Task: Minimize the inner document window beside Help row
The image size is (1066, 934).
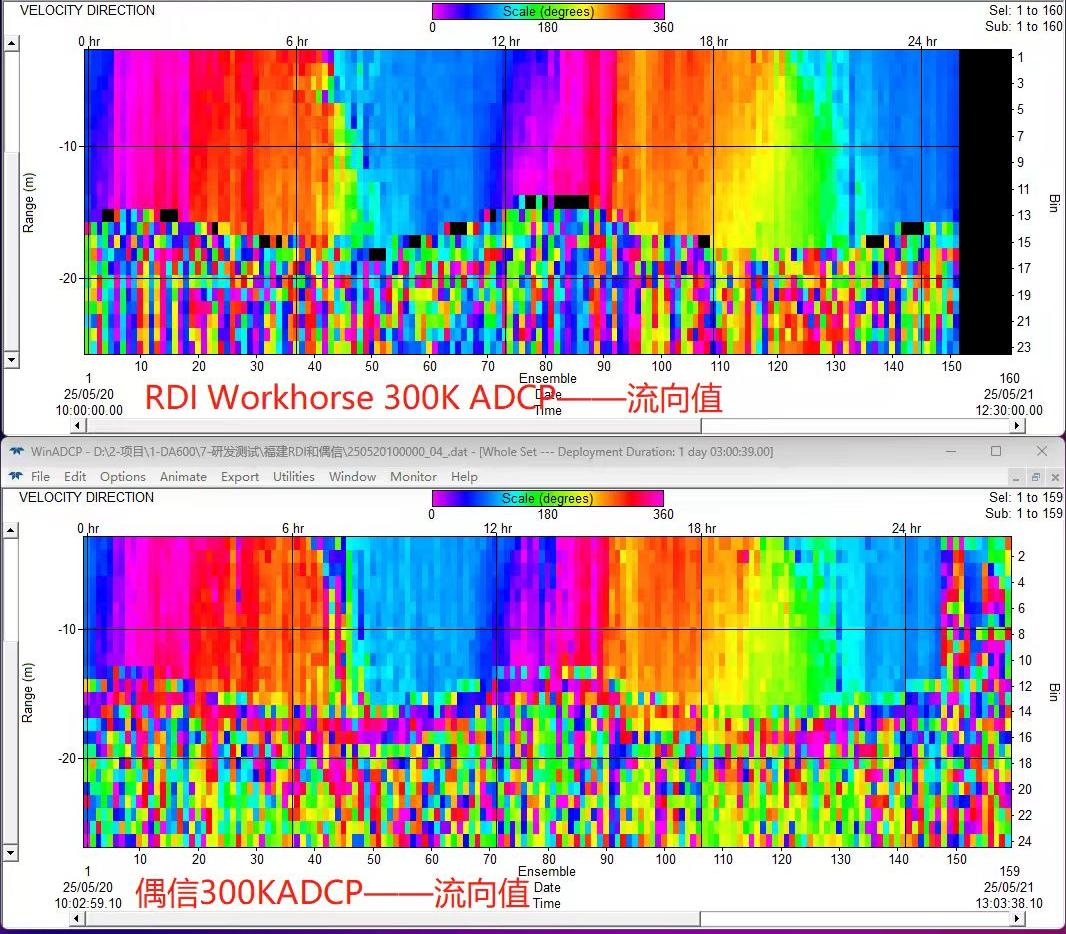Action: coord(1015,477)
